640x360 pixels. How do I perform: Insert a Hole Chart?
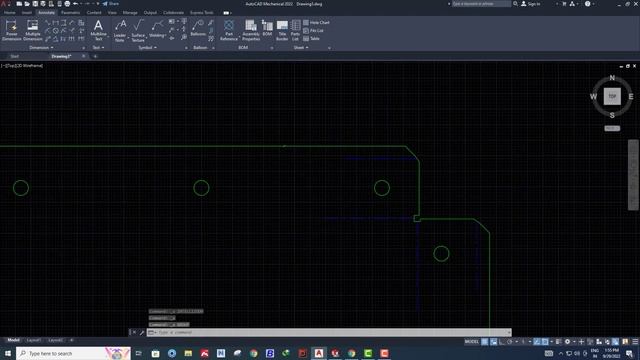[x=316, y=22]
